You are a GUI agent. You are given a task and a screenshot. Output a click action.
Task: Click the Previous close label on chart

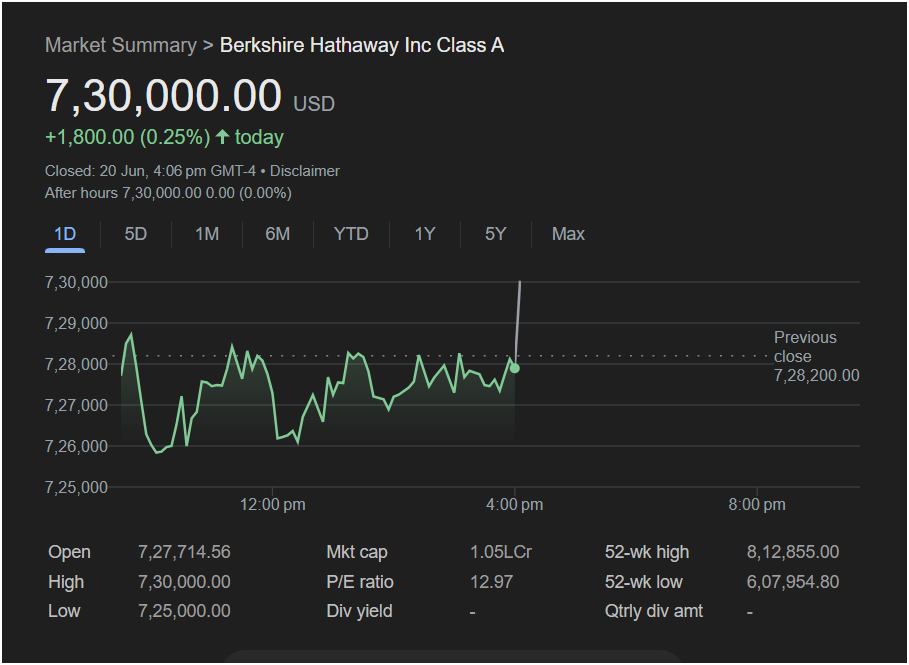805,347
